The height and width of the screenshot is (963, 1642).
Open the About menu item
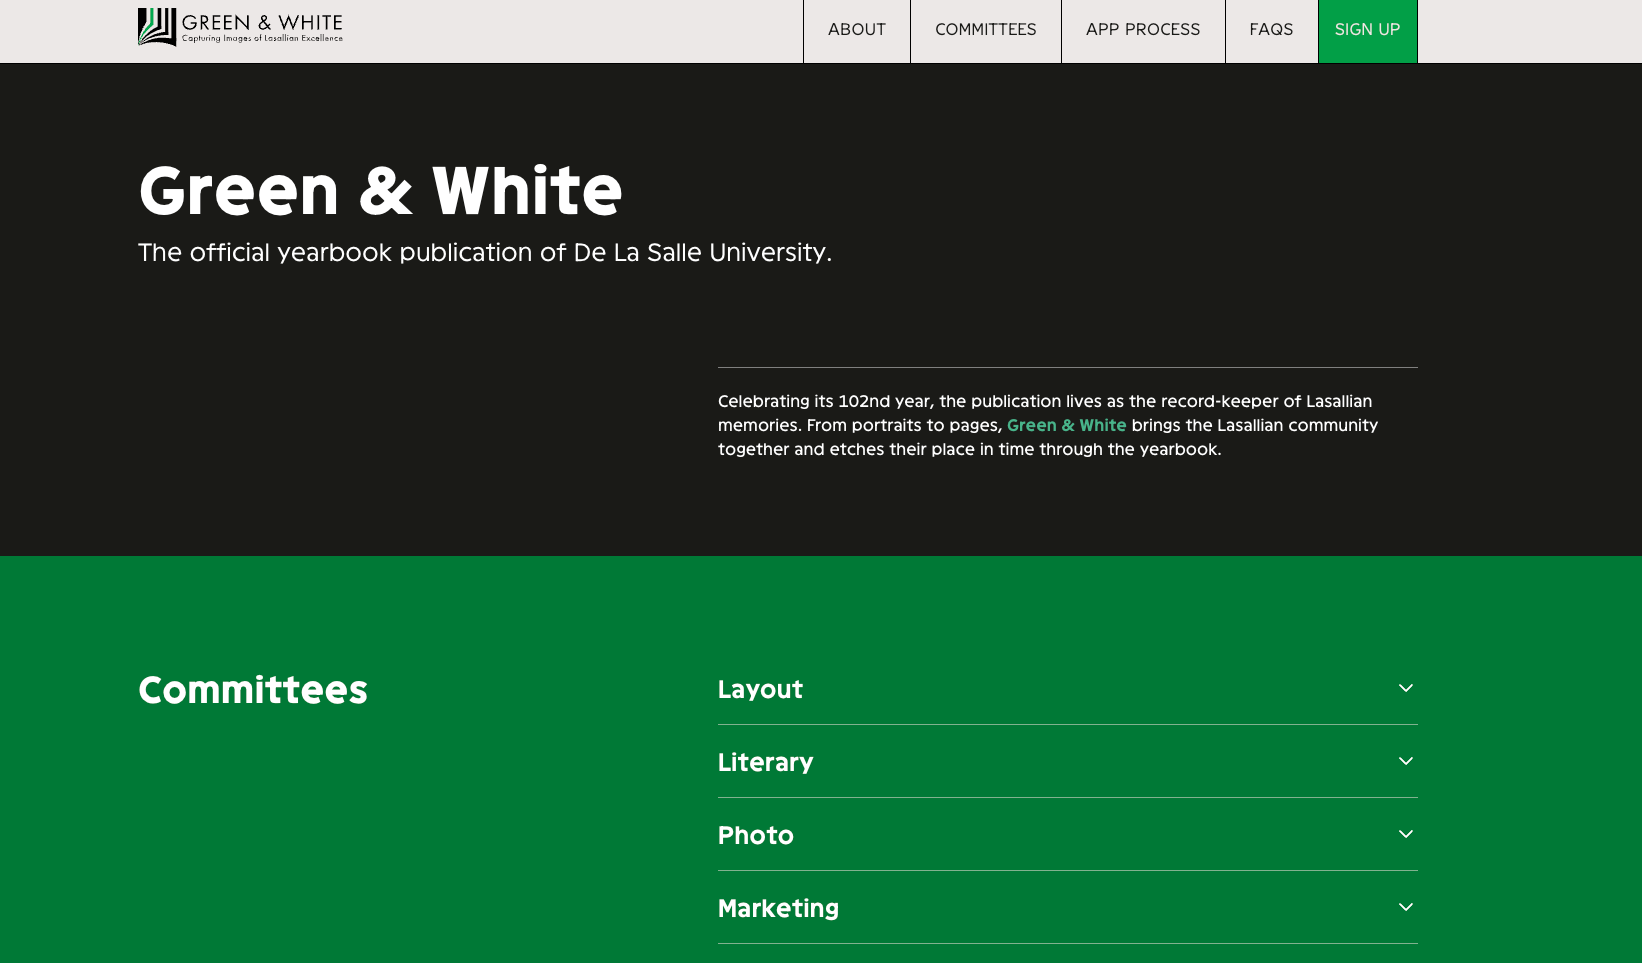click(x=857, y=31)
